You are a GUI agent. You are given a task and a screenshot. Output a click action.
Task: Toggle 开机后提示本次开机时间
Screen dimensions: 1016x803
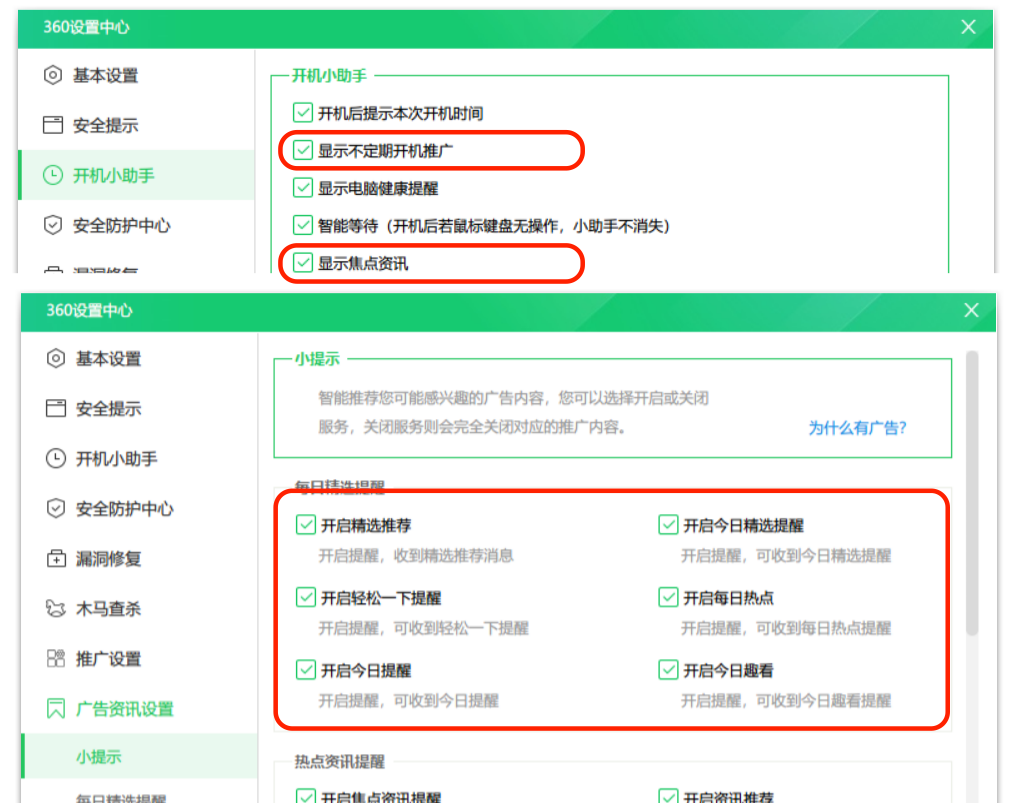tap(303, 113)
